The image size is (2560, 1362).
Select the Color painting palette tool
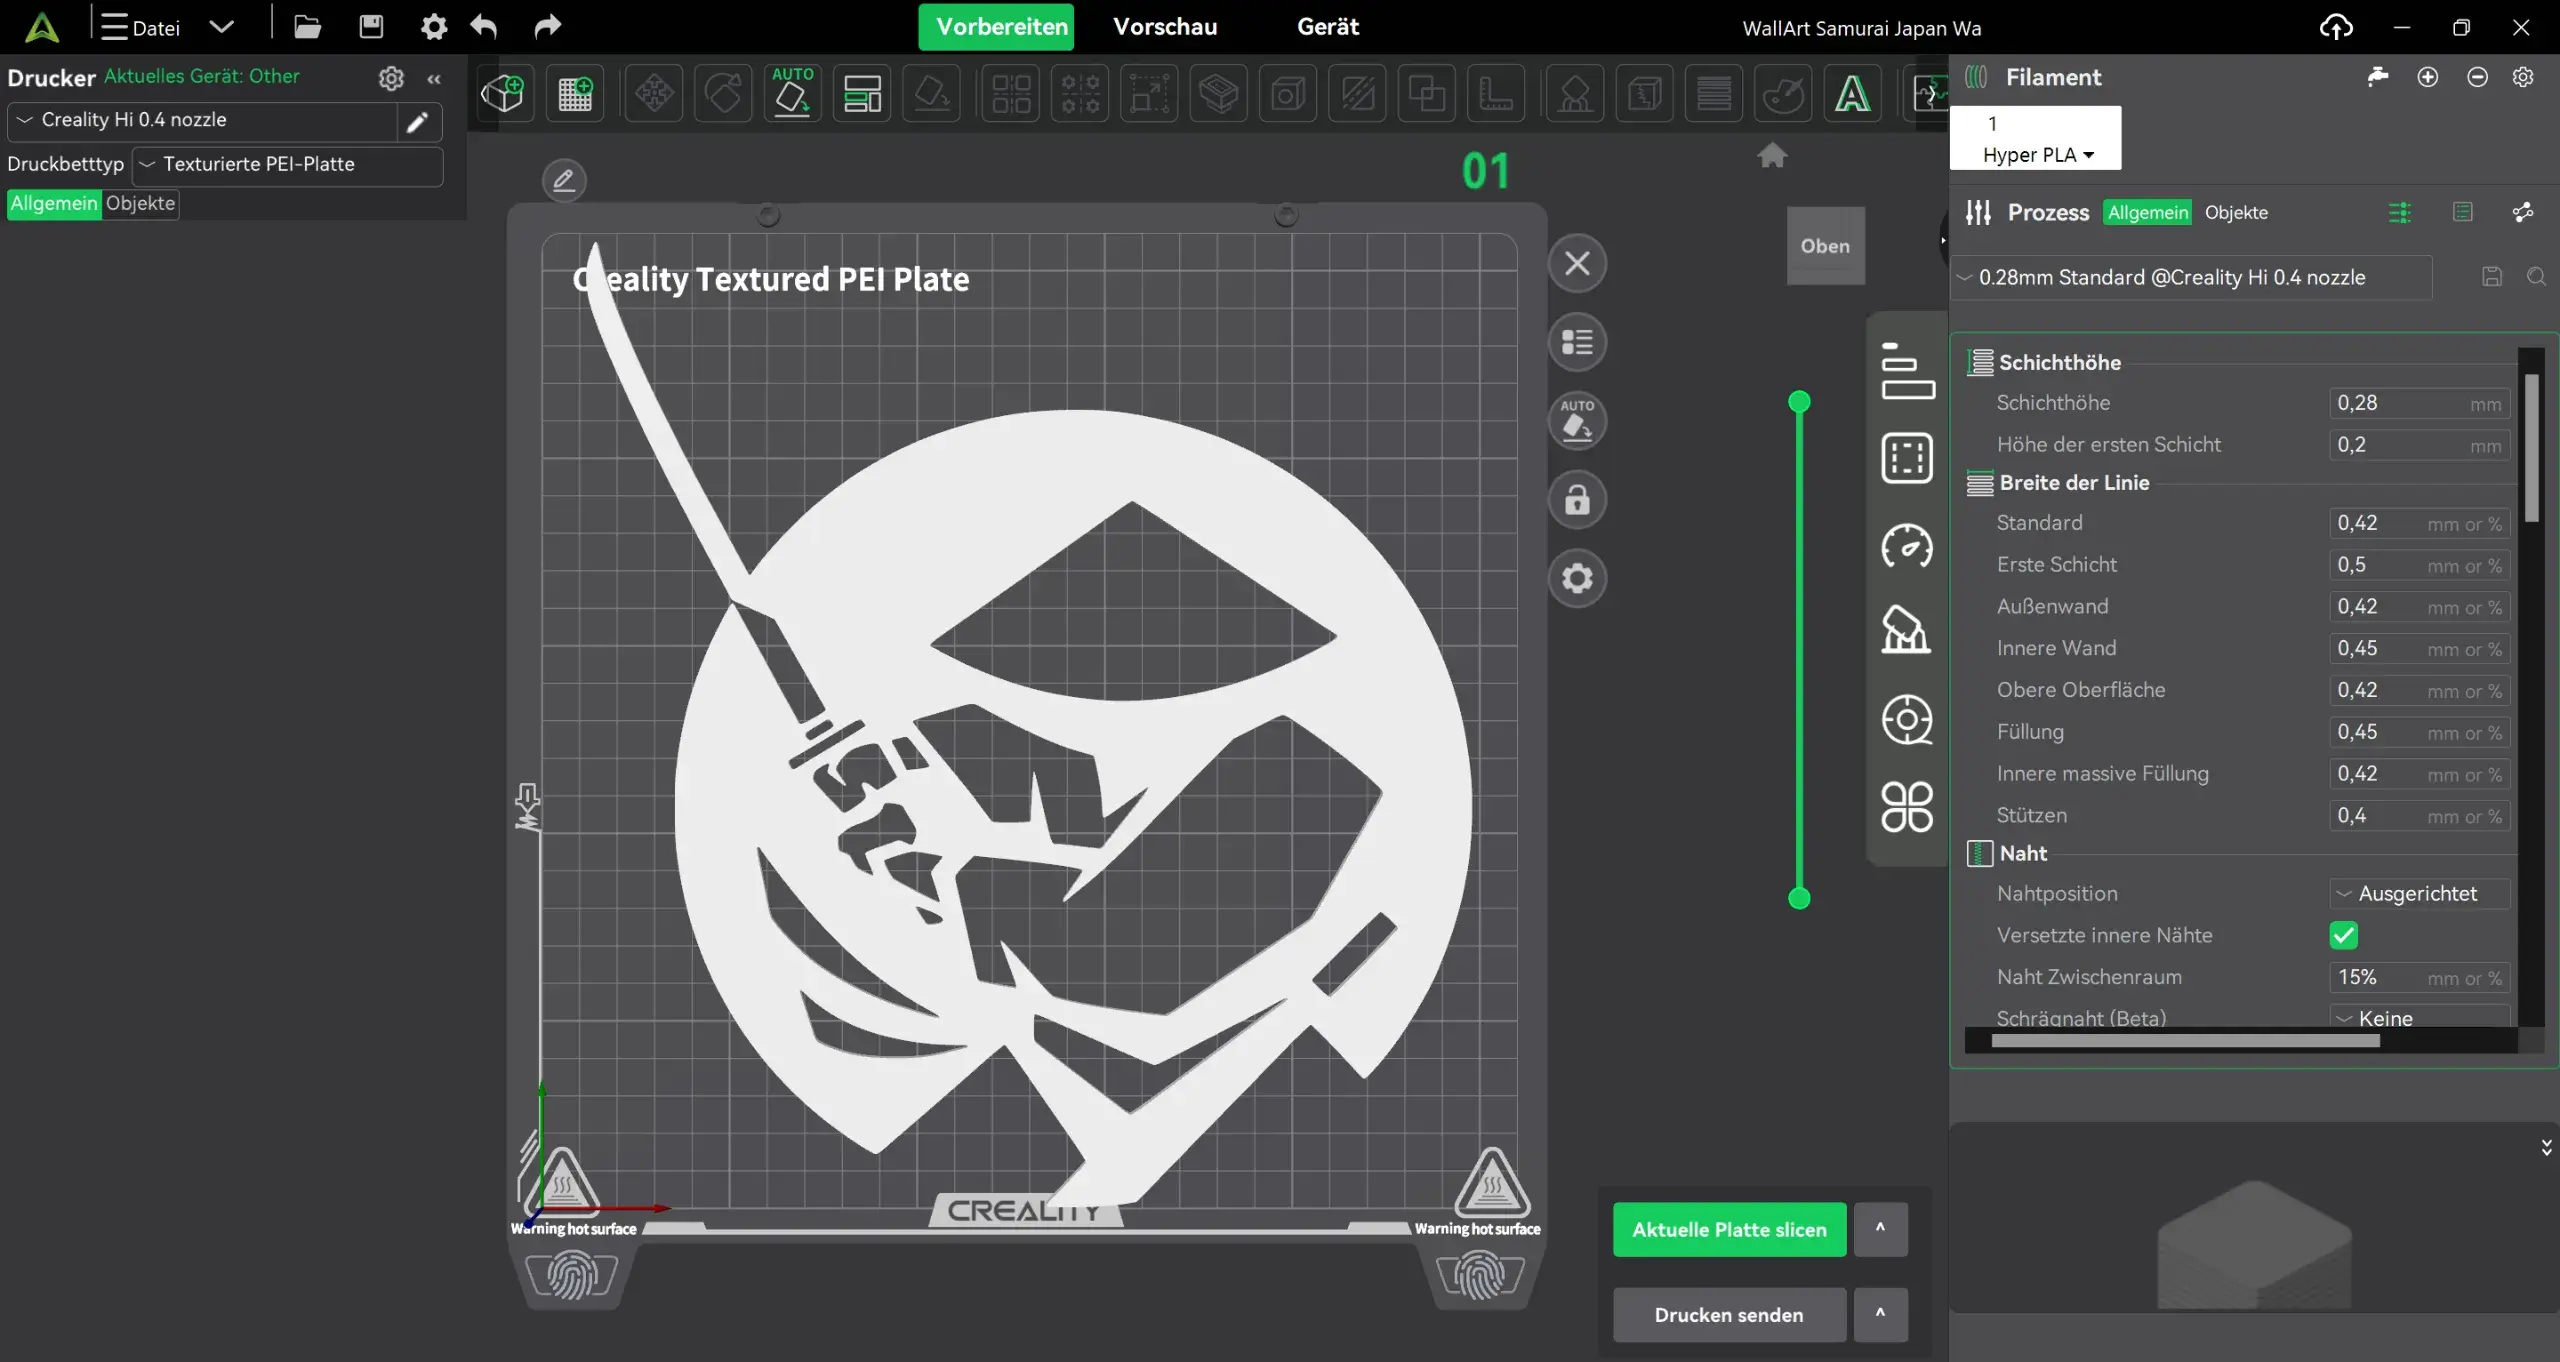(1783, 94)
